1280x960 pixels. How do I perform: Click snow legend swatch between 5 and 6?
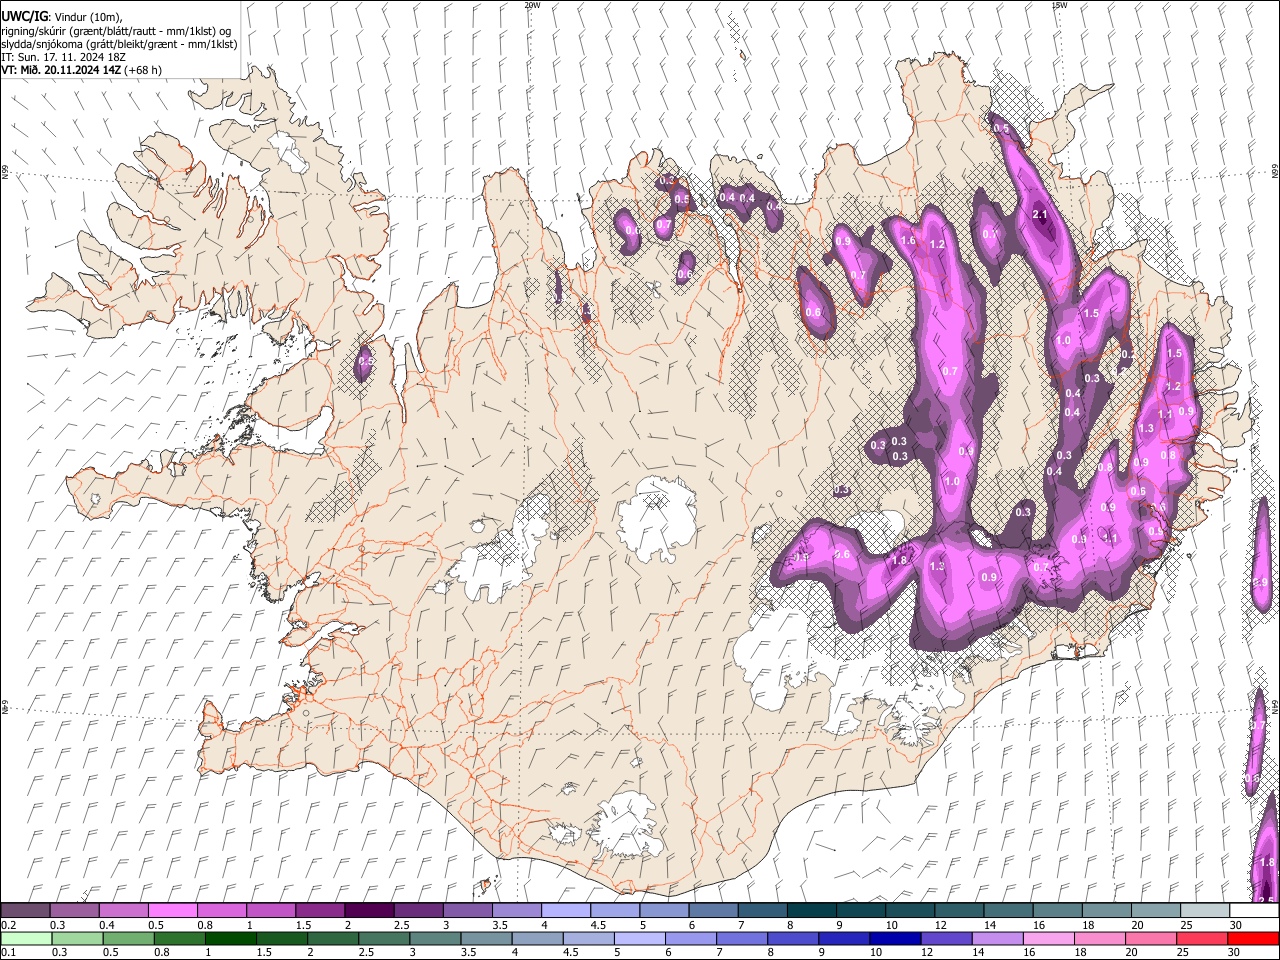(664, 910)
